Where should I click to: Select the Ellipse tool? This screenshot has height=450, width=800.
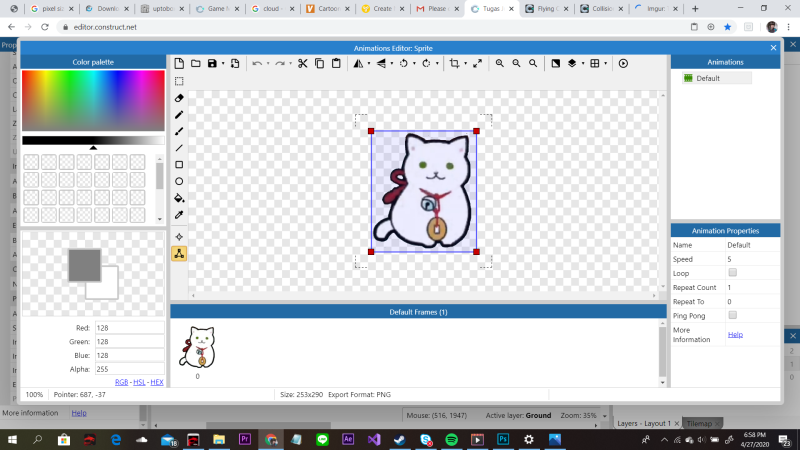click(179, 181)
